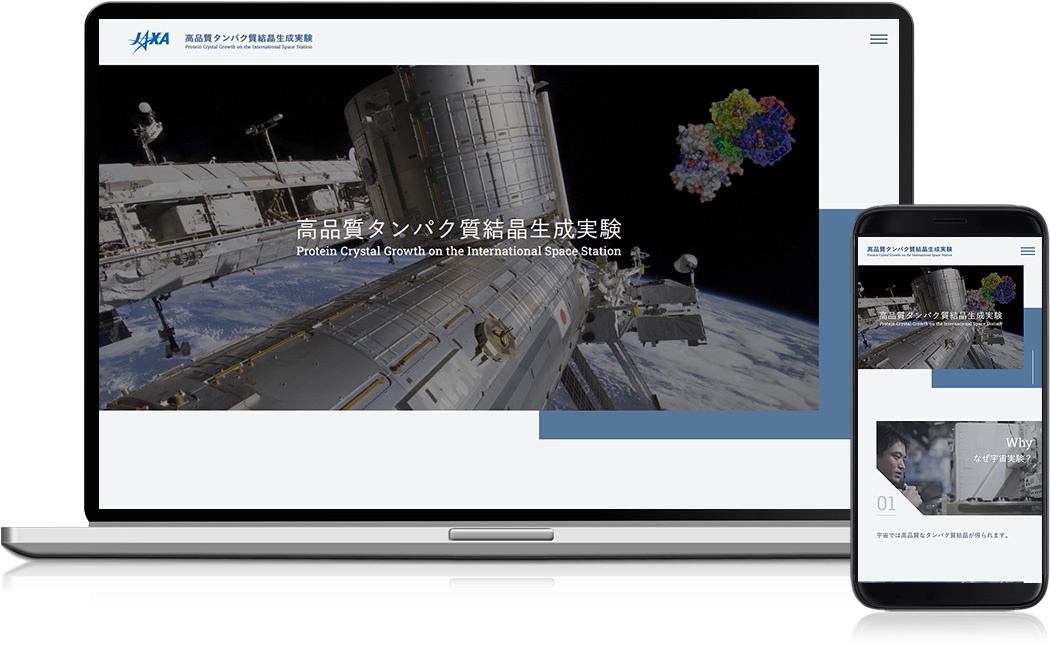This screenshot has height=650, width=1050.
Task: Click the English subtitle under the hero heading
Action: pyautogui.click(x=459, y=251)
